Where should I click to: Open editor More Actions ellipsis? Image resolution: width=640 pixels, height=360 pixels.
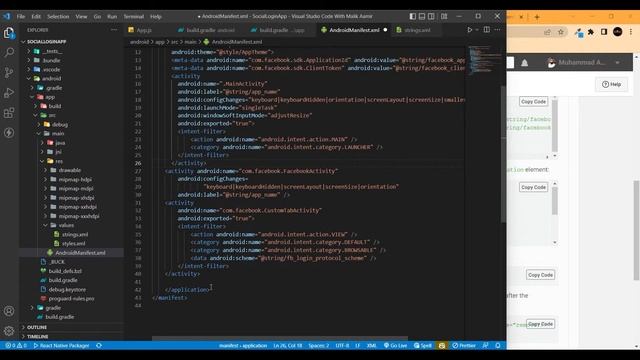click(x=497, y=30)
